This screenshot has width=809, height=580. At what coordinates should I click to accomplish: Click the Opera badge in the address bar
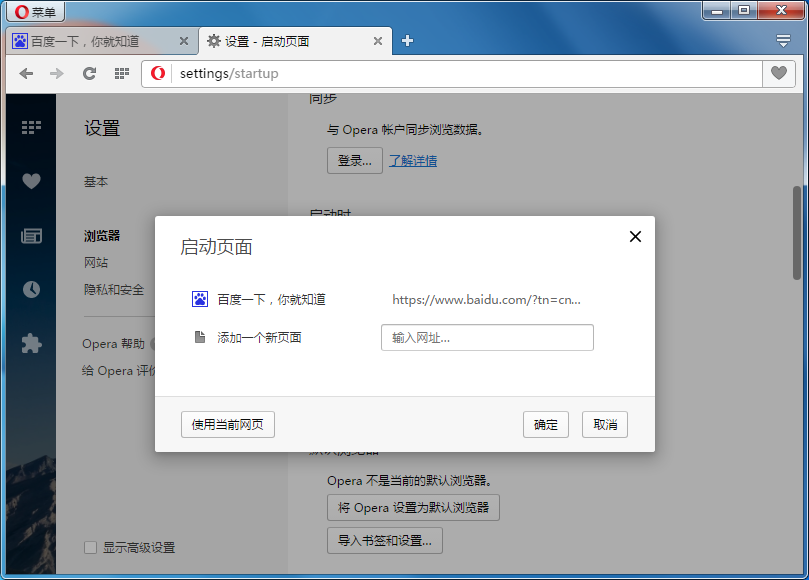158,73
